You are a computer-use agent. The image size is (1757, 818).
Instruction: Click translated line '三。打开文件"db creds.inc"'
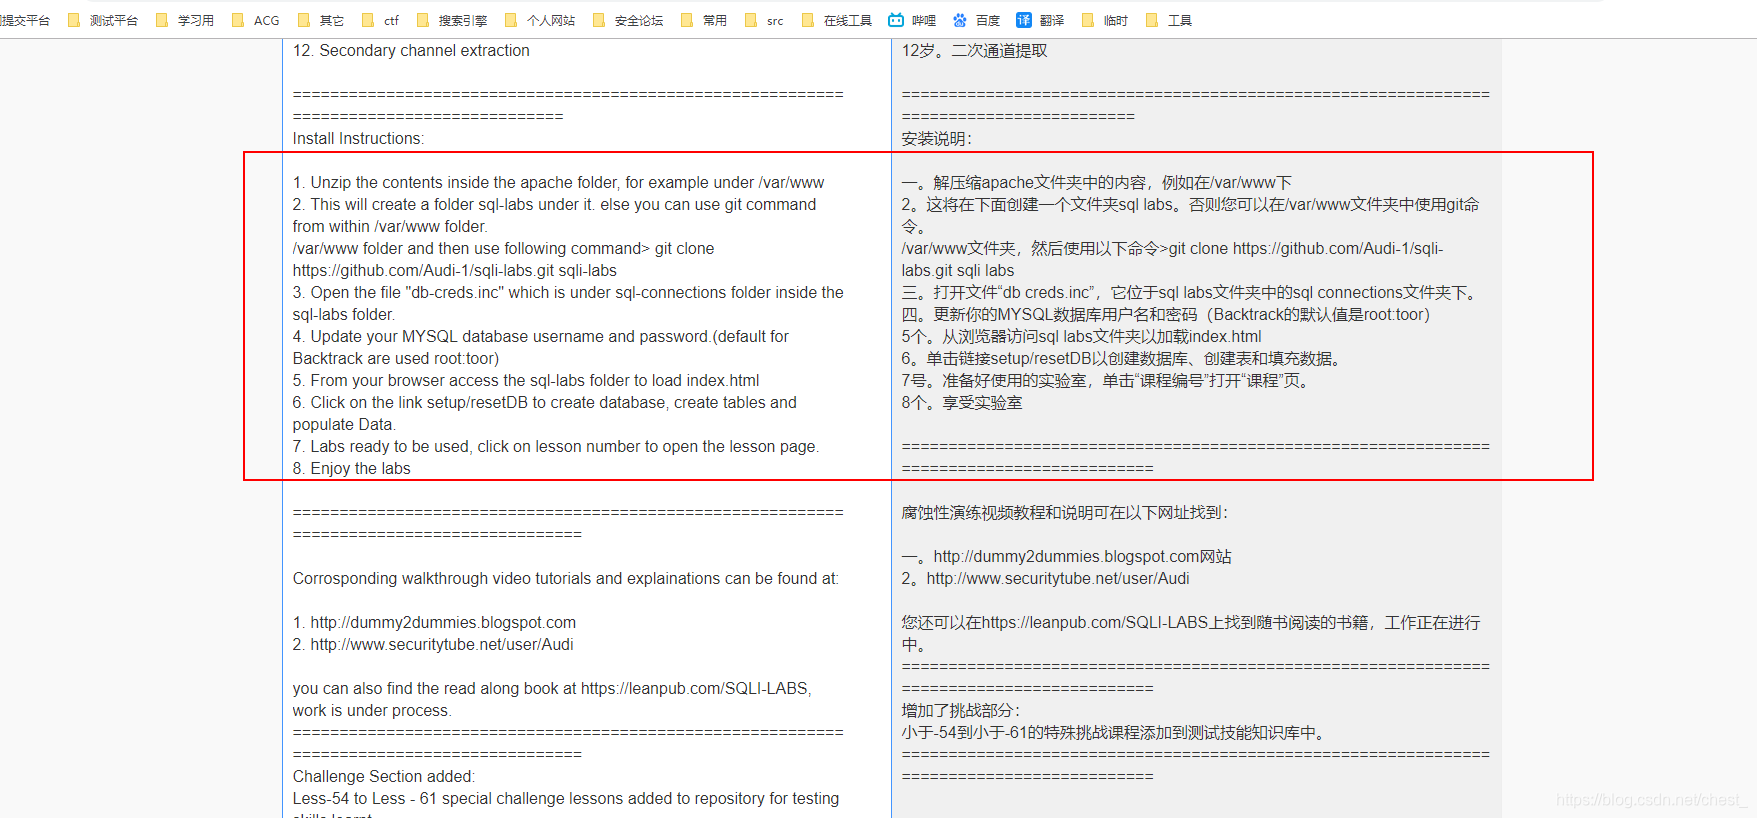point(1192,292)
